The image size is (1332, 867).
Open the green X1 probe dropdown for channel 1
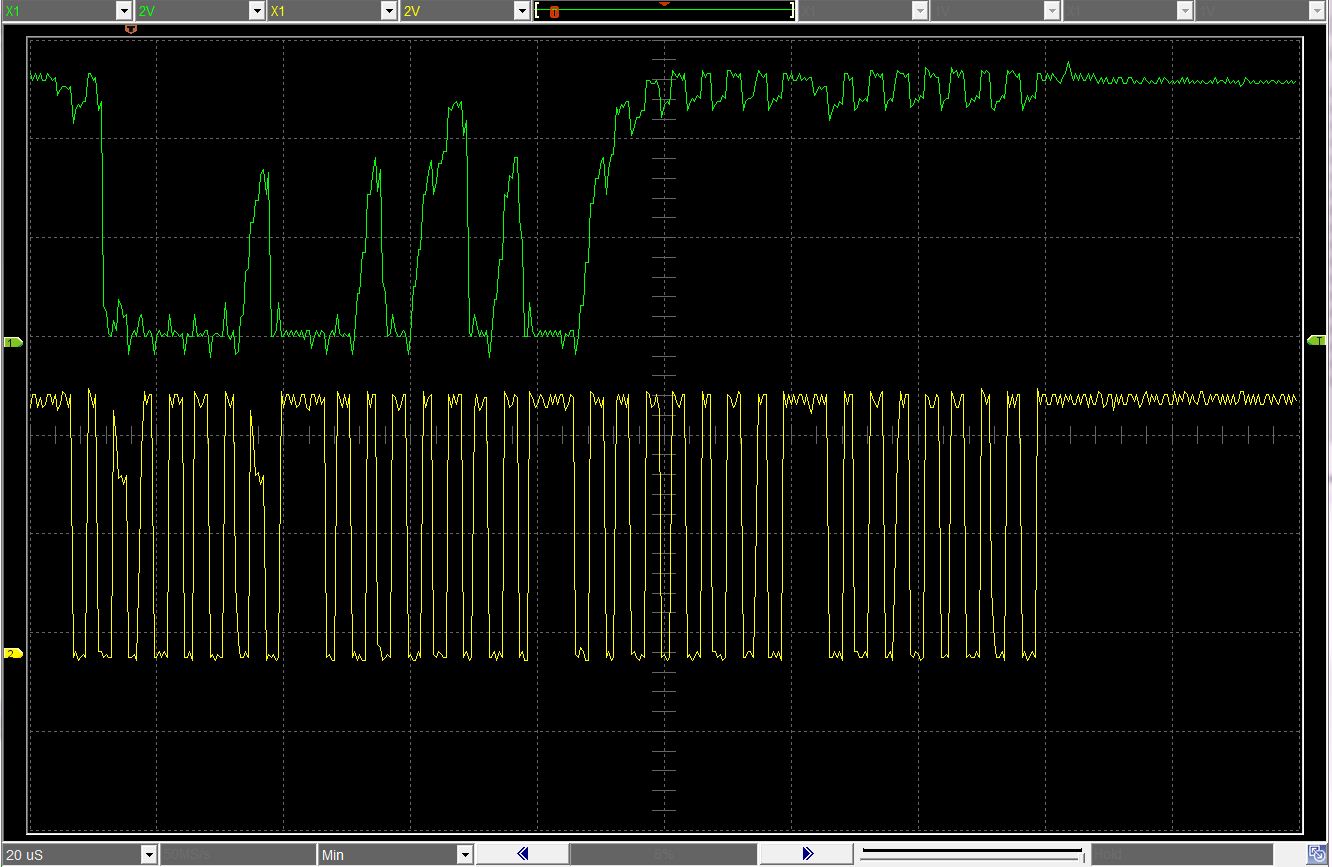point(124,11)
